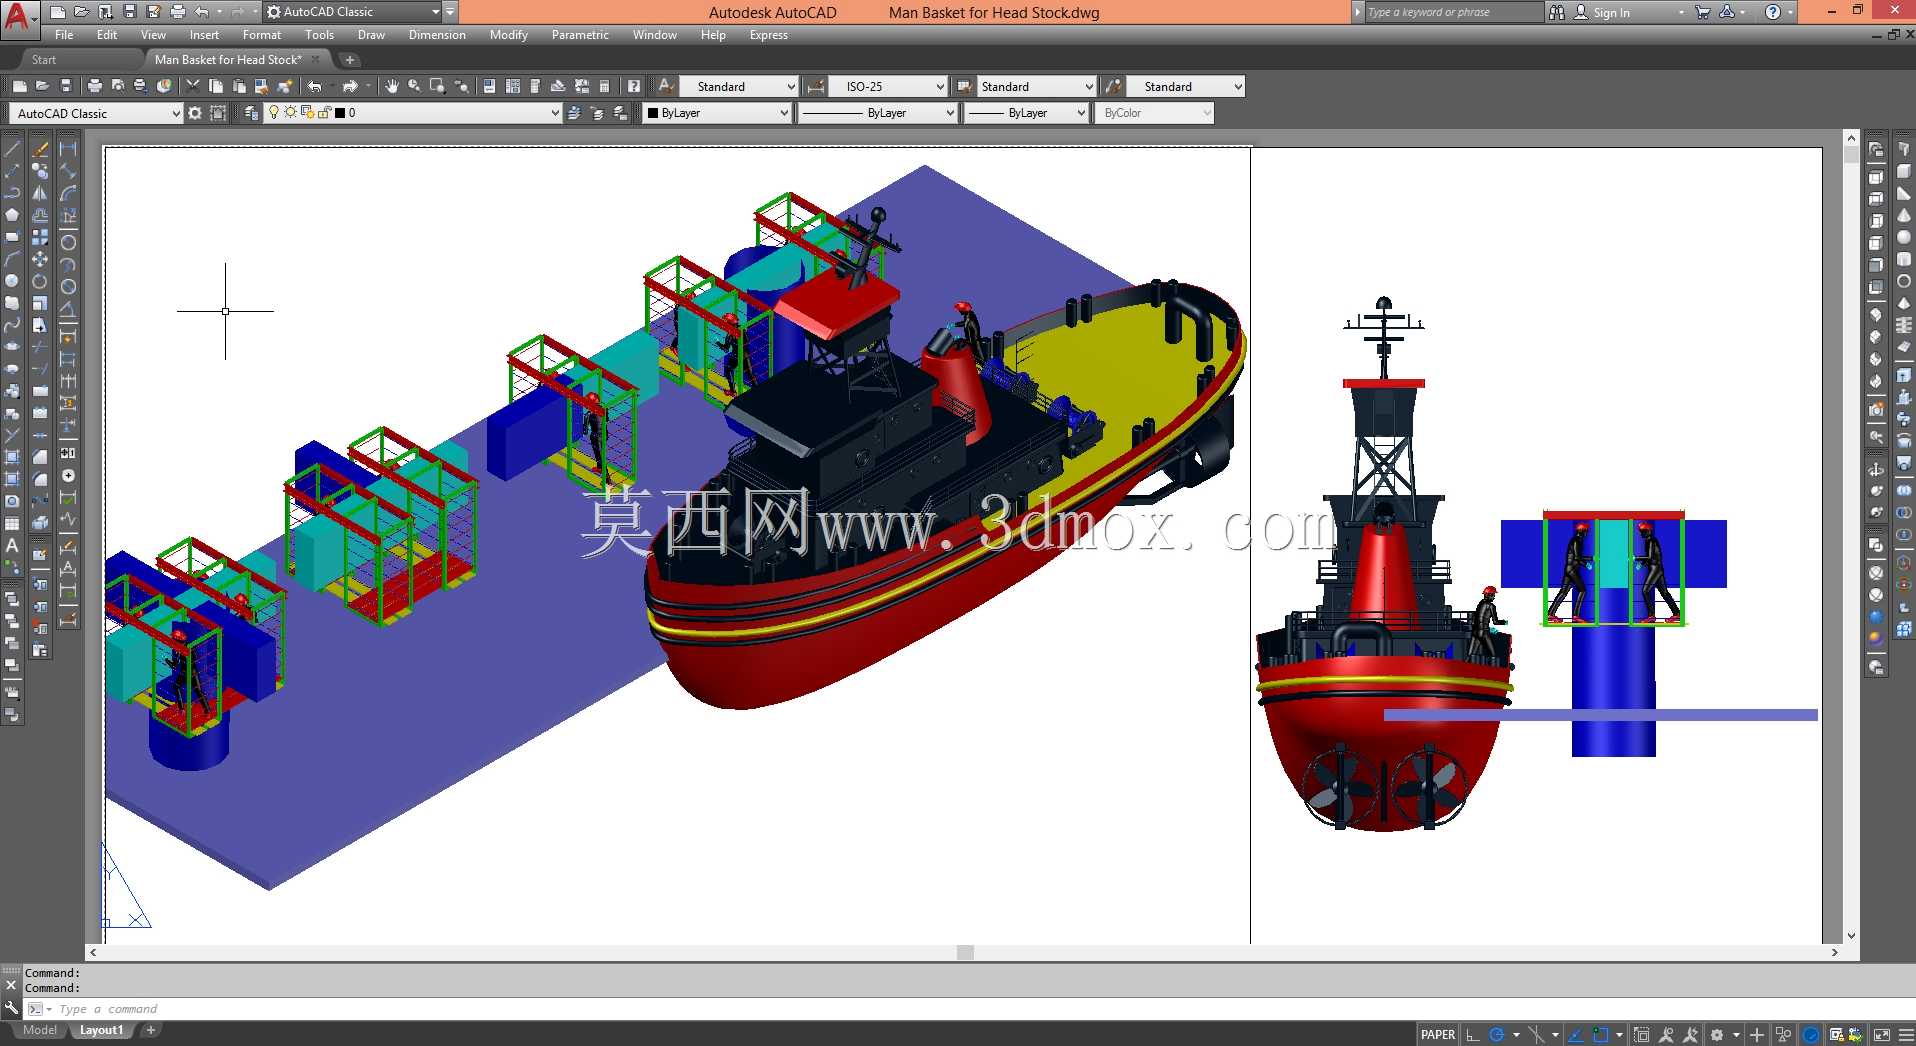Click Sign In link
Viewport: 1916px width, 1046px height.
tap(1611, 12)
